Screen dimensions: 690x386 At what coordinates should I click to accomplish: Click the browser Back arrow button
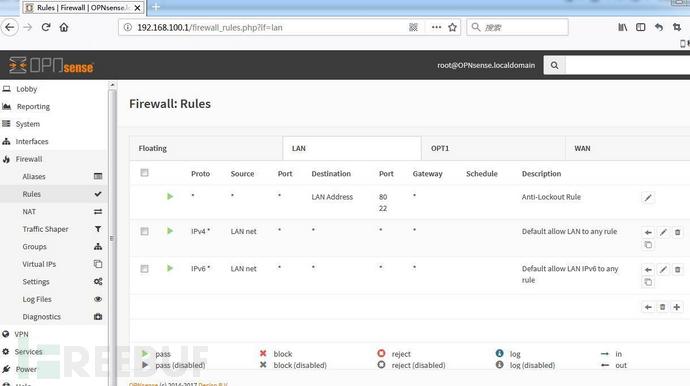tap(10, 27)
